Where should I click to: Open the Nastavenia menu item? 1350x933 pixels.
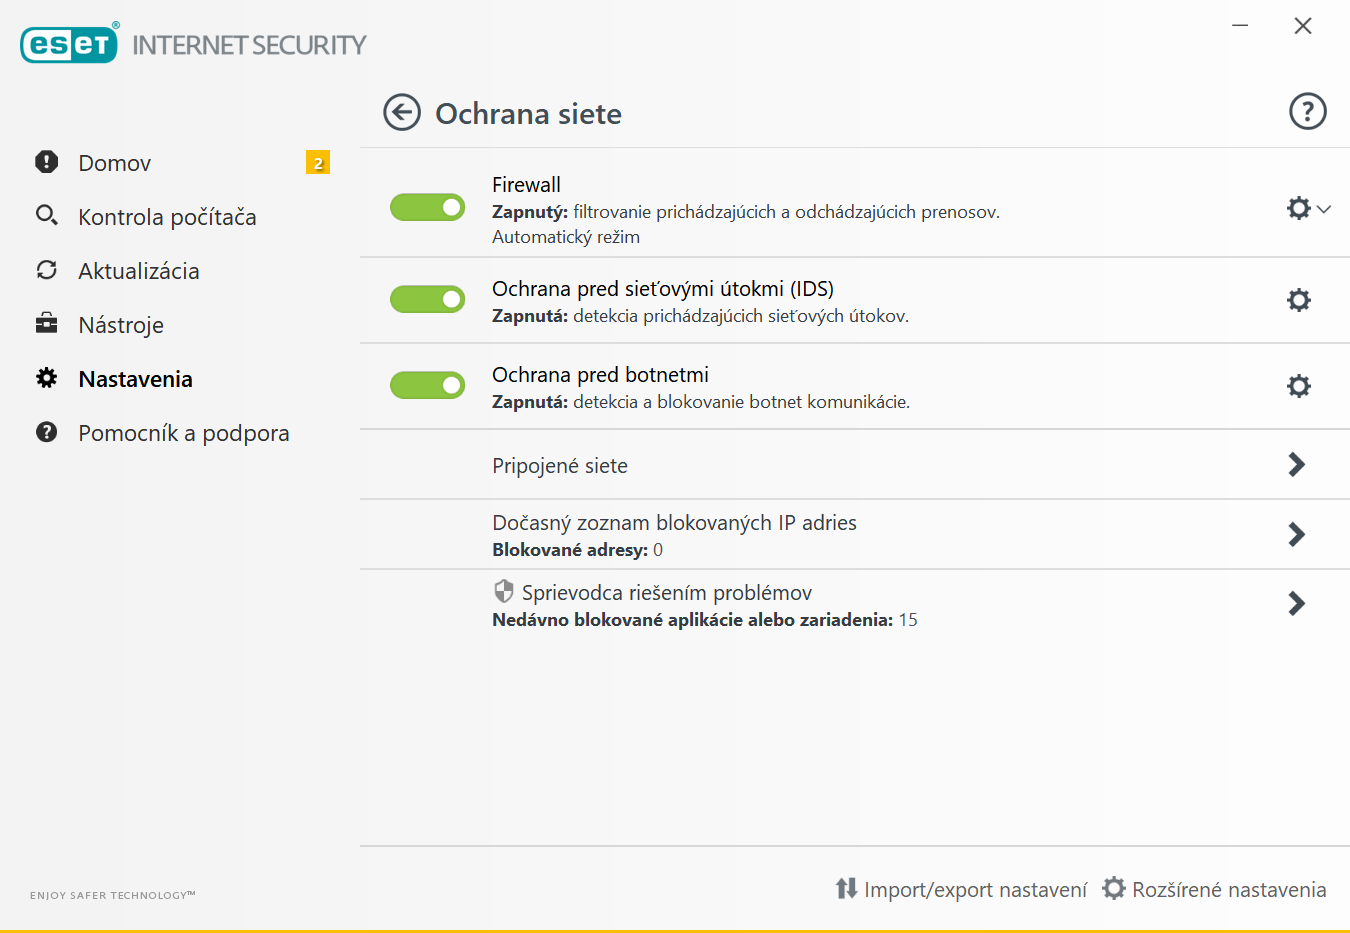pos(135,379)
